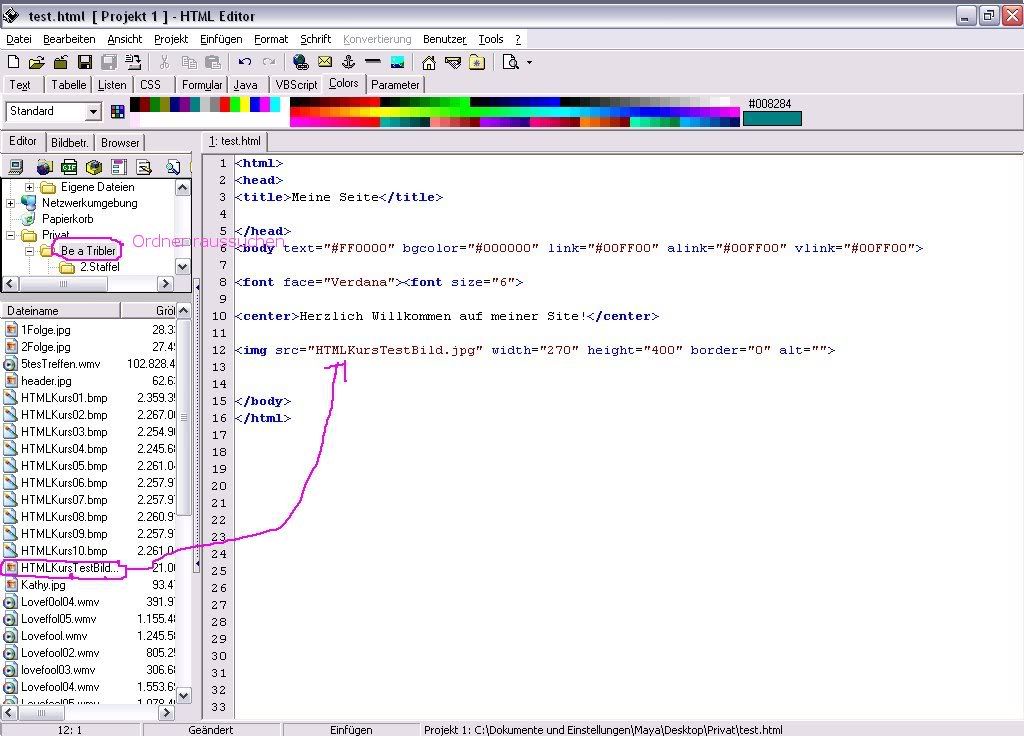Collapse the Privat folder

click(10, 235)
